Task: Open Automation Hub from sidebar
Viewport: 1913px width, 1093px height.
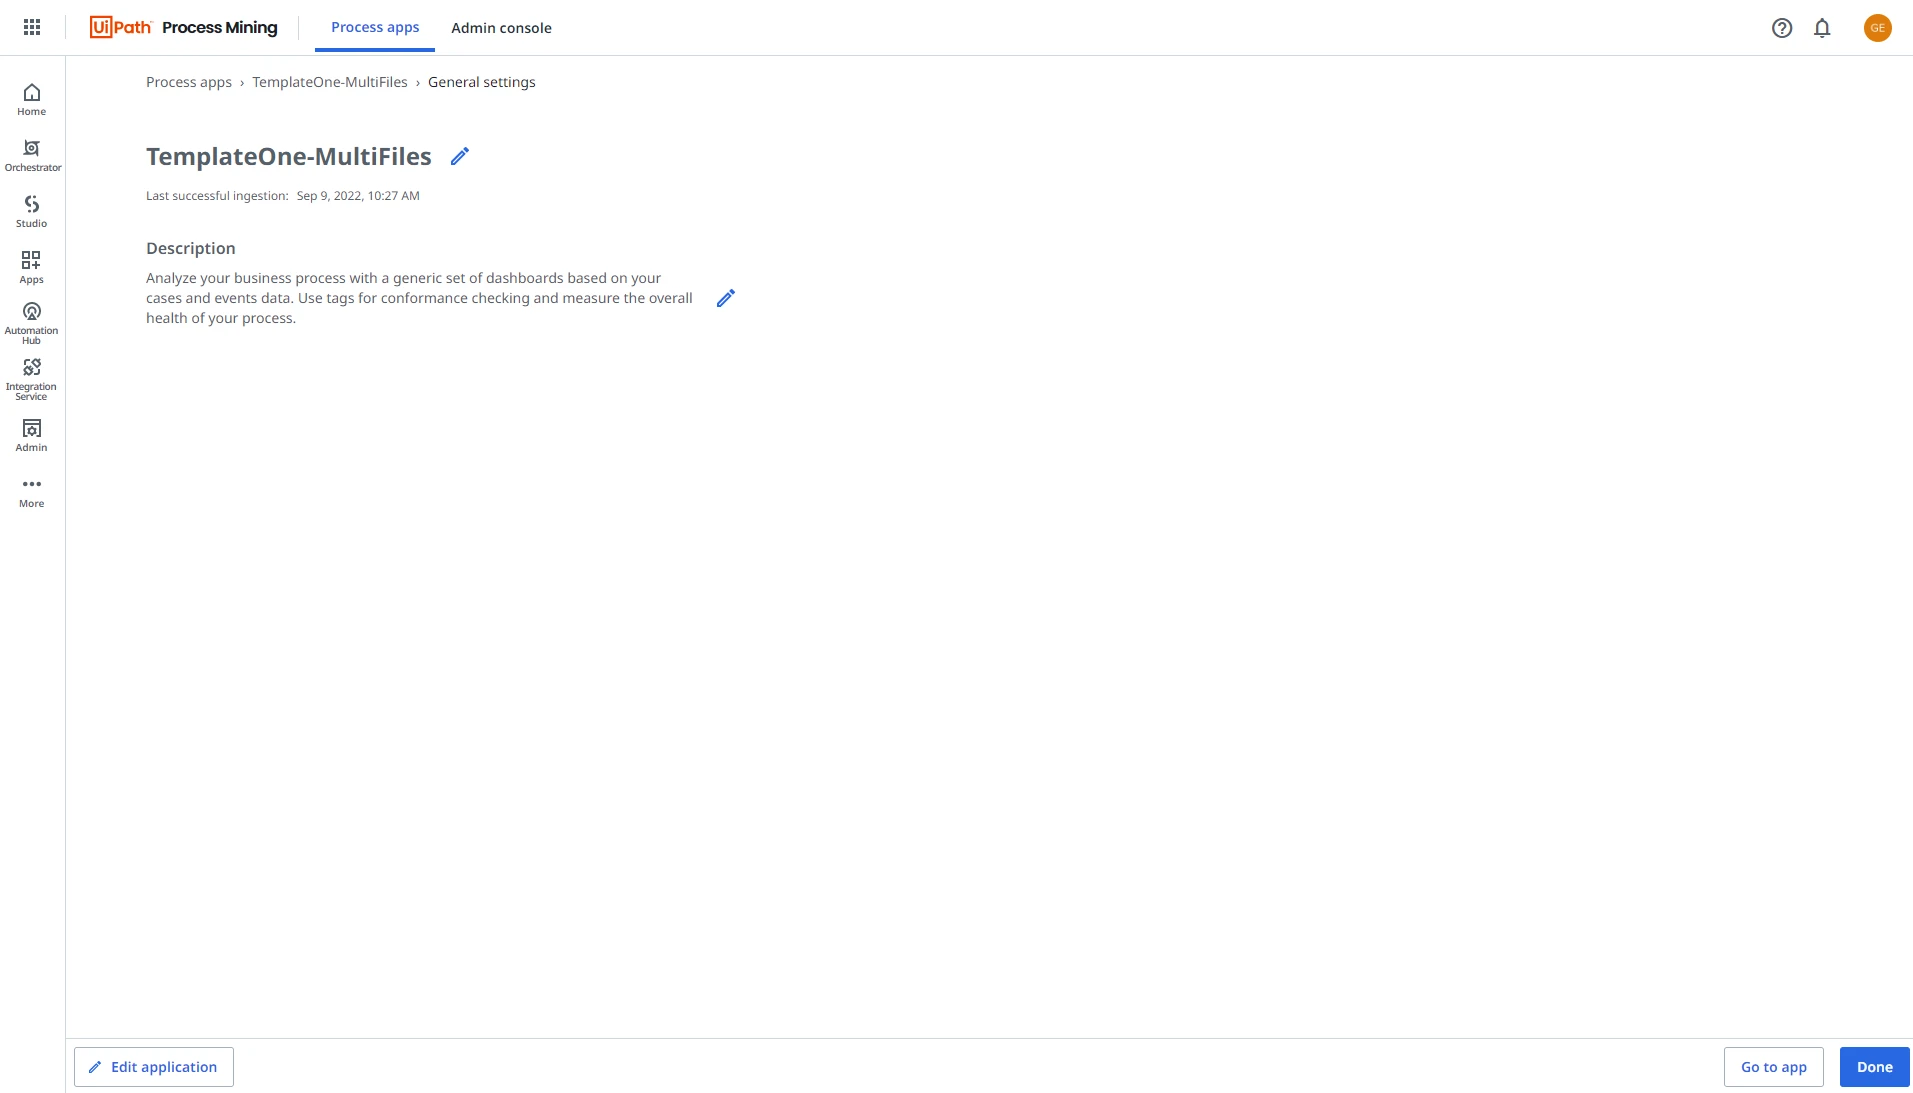Action: (32, 323)
